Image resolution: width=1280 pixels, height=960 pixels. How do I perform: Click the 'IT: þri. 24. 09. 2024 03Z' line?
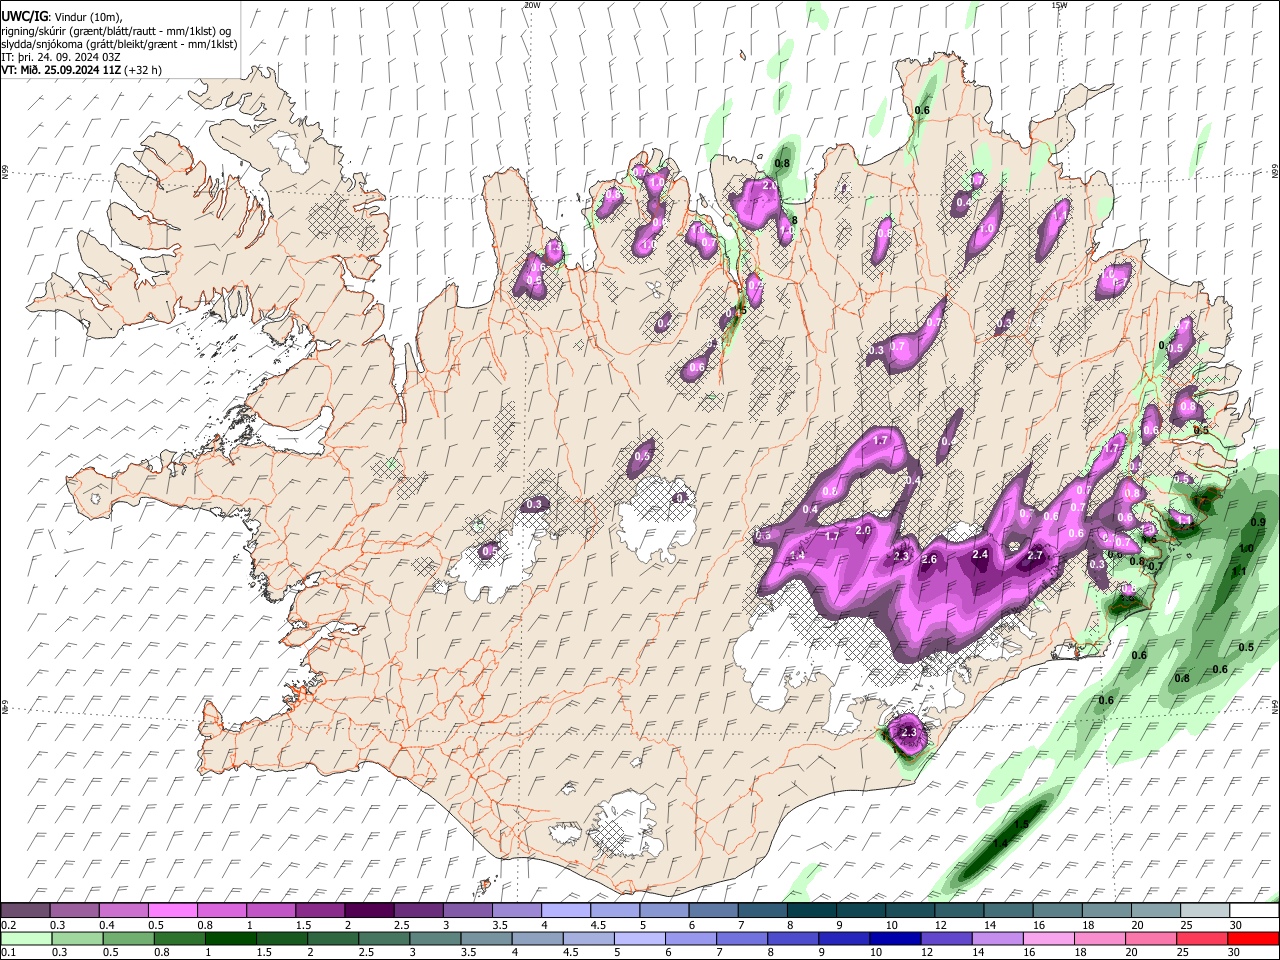pos(61,57)
